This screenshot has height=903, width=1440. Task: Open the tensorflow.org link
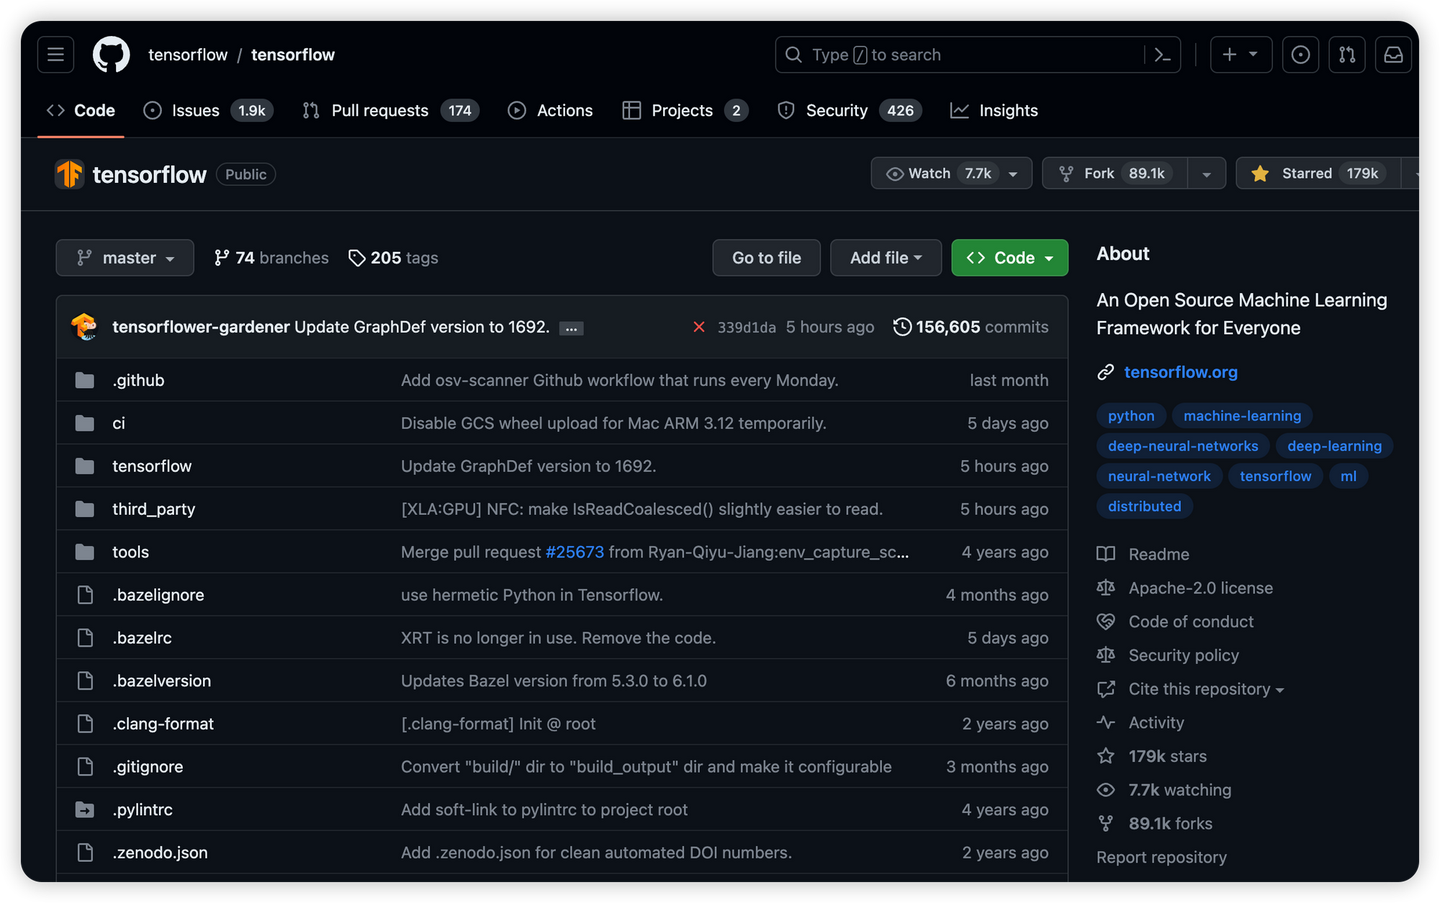tap(1180, 372)
